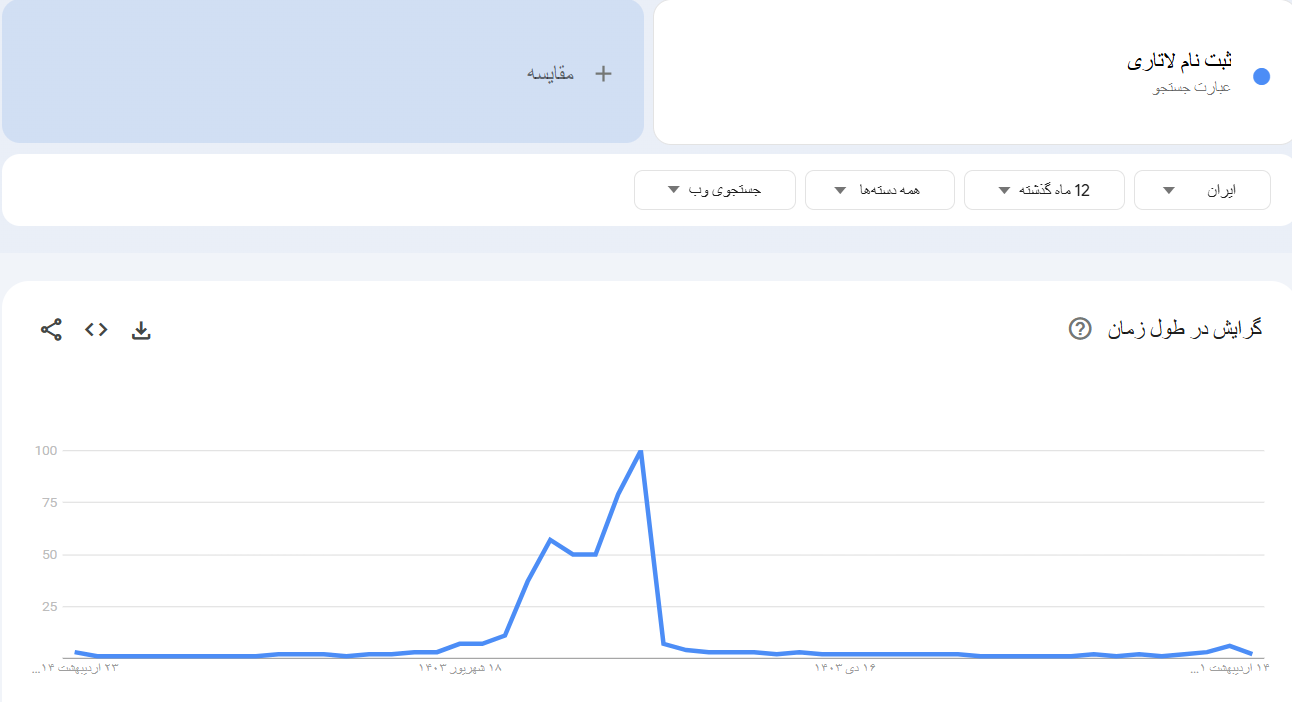Image resolution: width=1292 pixels, height=702 pixels.
Task: Click the search term ثبت نام لاتاری
Action: point(1179,61)
